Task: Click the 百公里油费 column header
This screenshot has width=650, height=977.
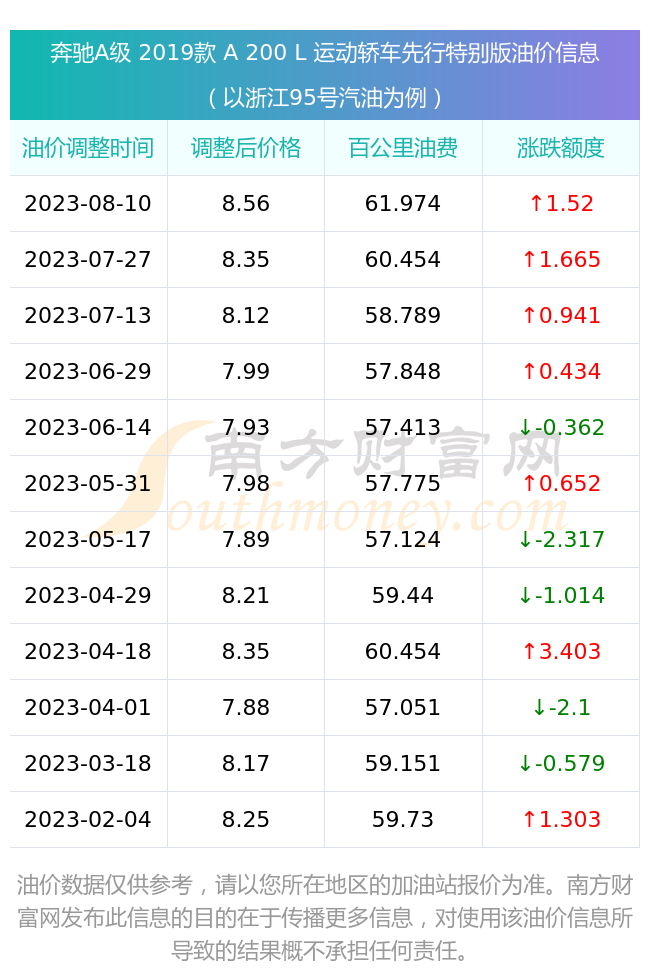Action: coord(403,148)
